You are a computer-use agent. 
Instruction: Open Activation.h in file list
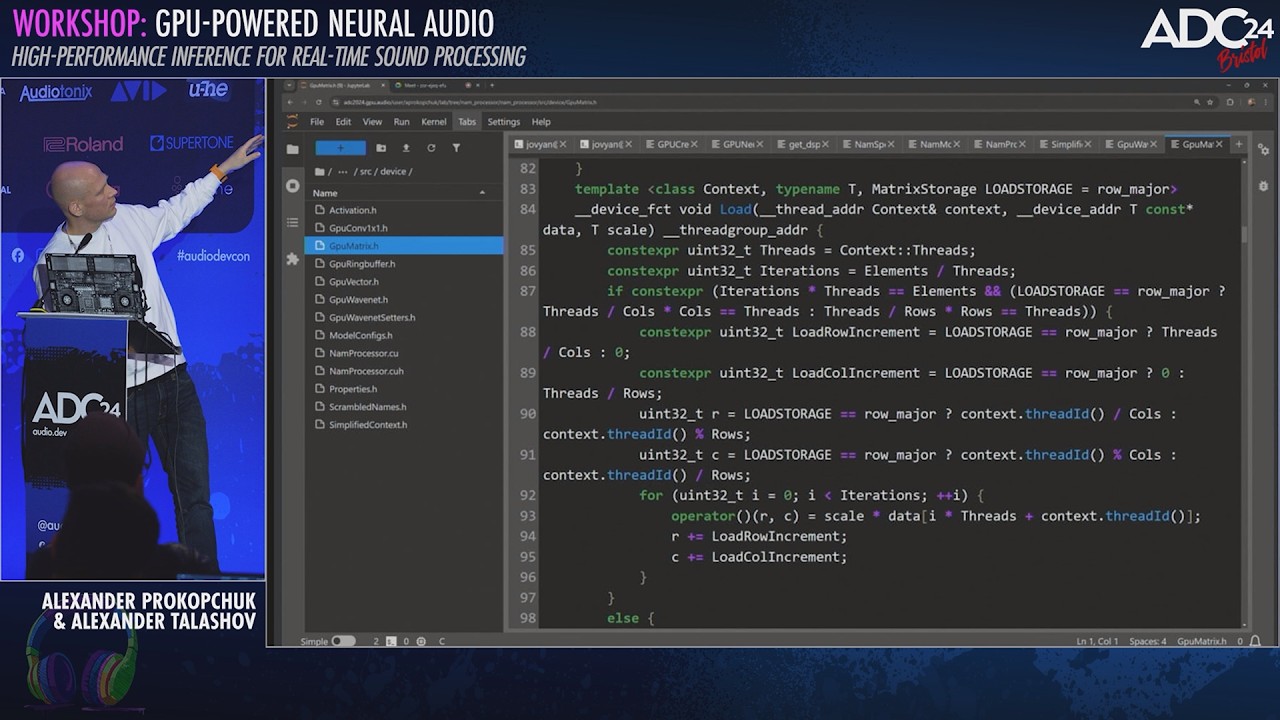click(404, 210)
